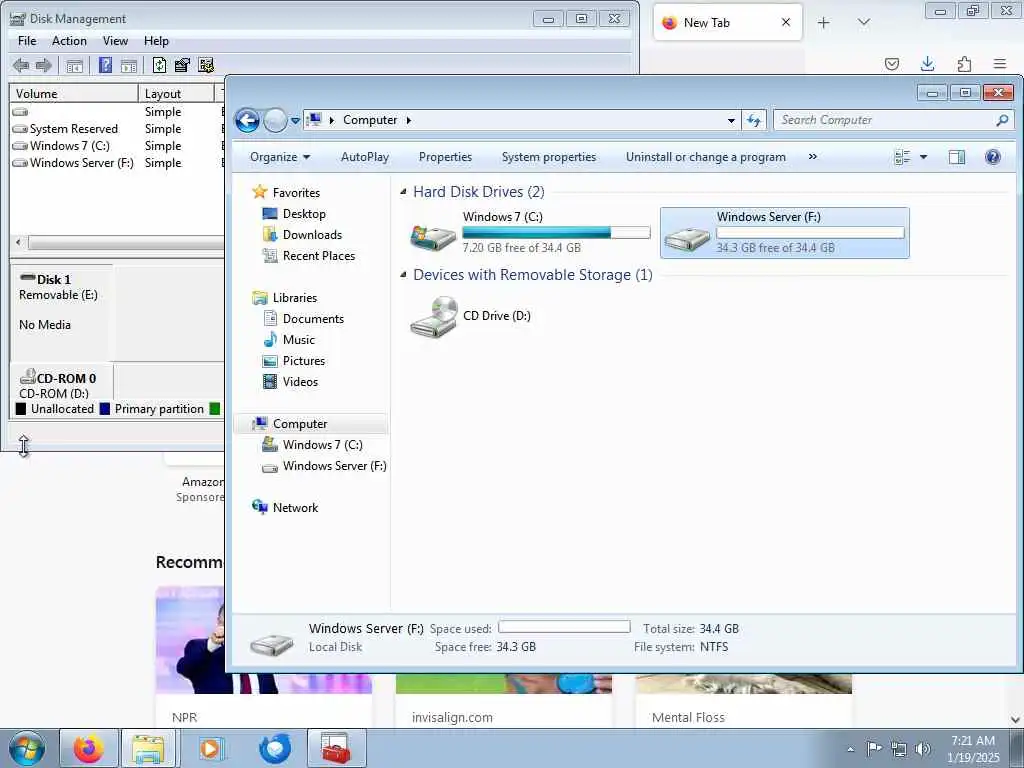Click Show/Hide Action Pane icon in Disk Management
Image resolution: width=1024 pixels, height=768 pixels.
point(129,65)
